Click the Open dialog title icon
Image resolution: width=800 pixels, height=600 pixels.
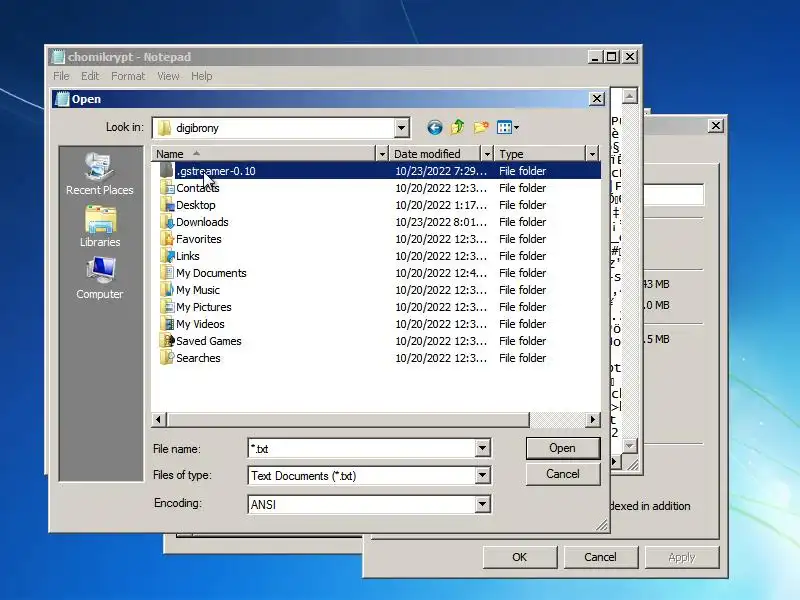coord(62,99)
